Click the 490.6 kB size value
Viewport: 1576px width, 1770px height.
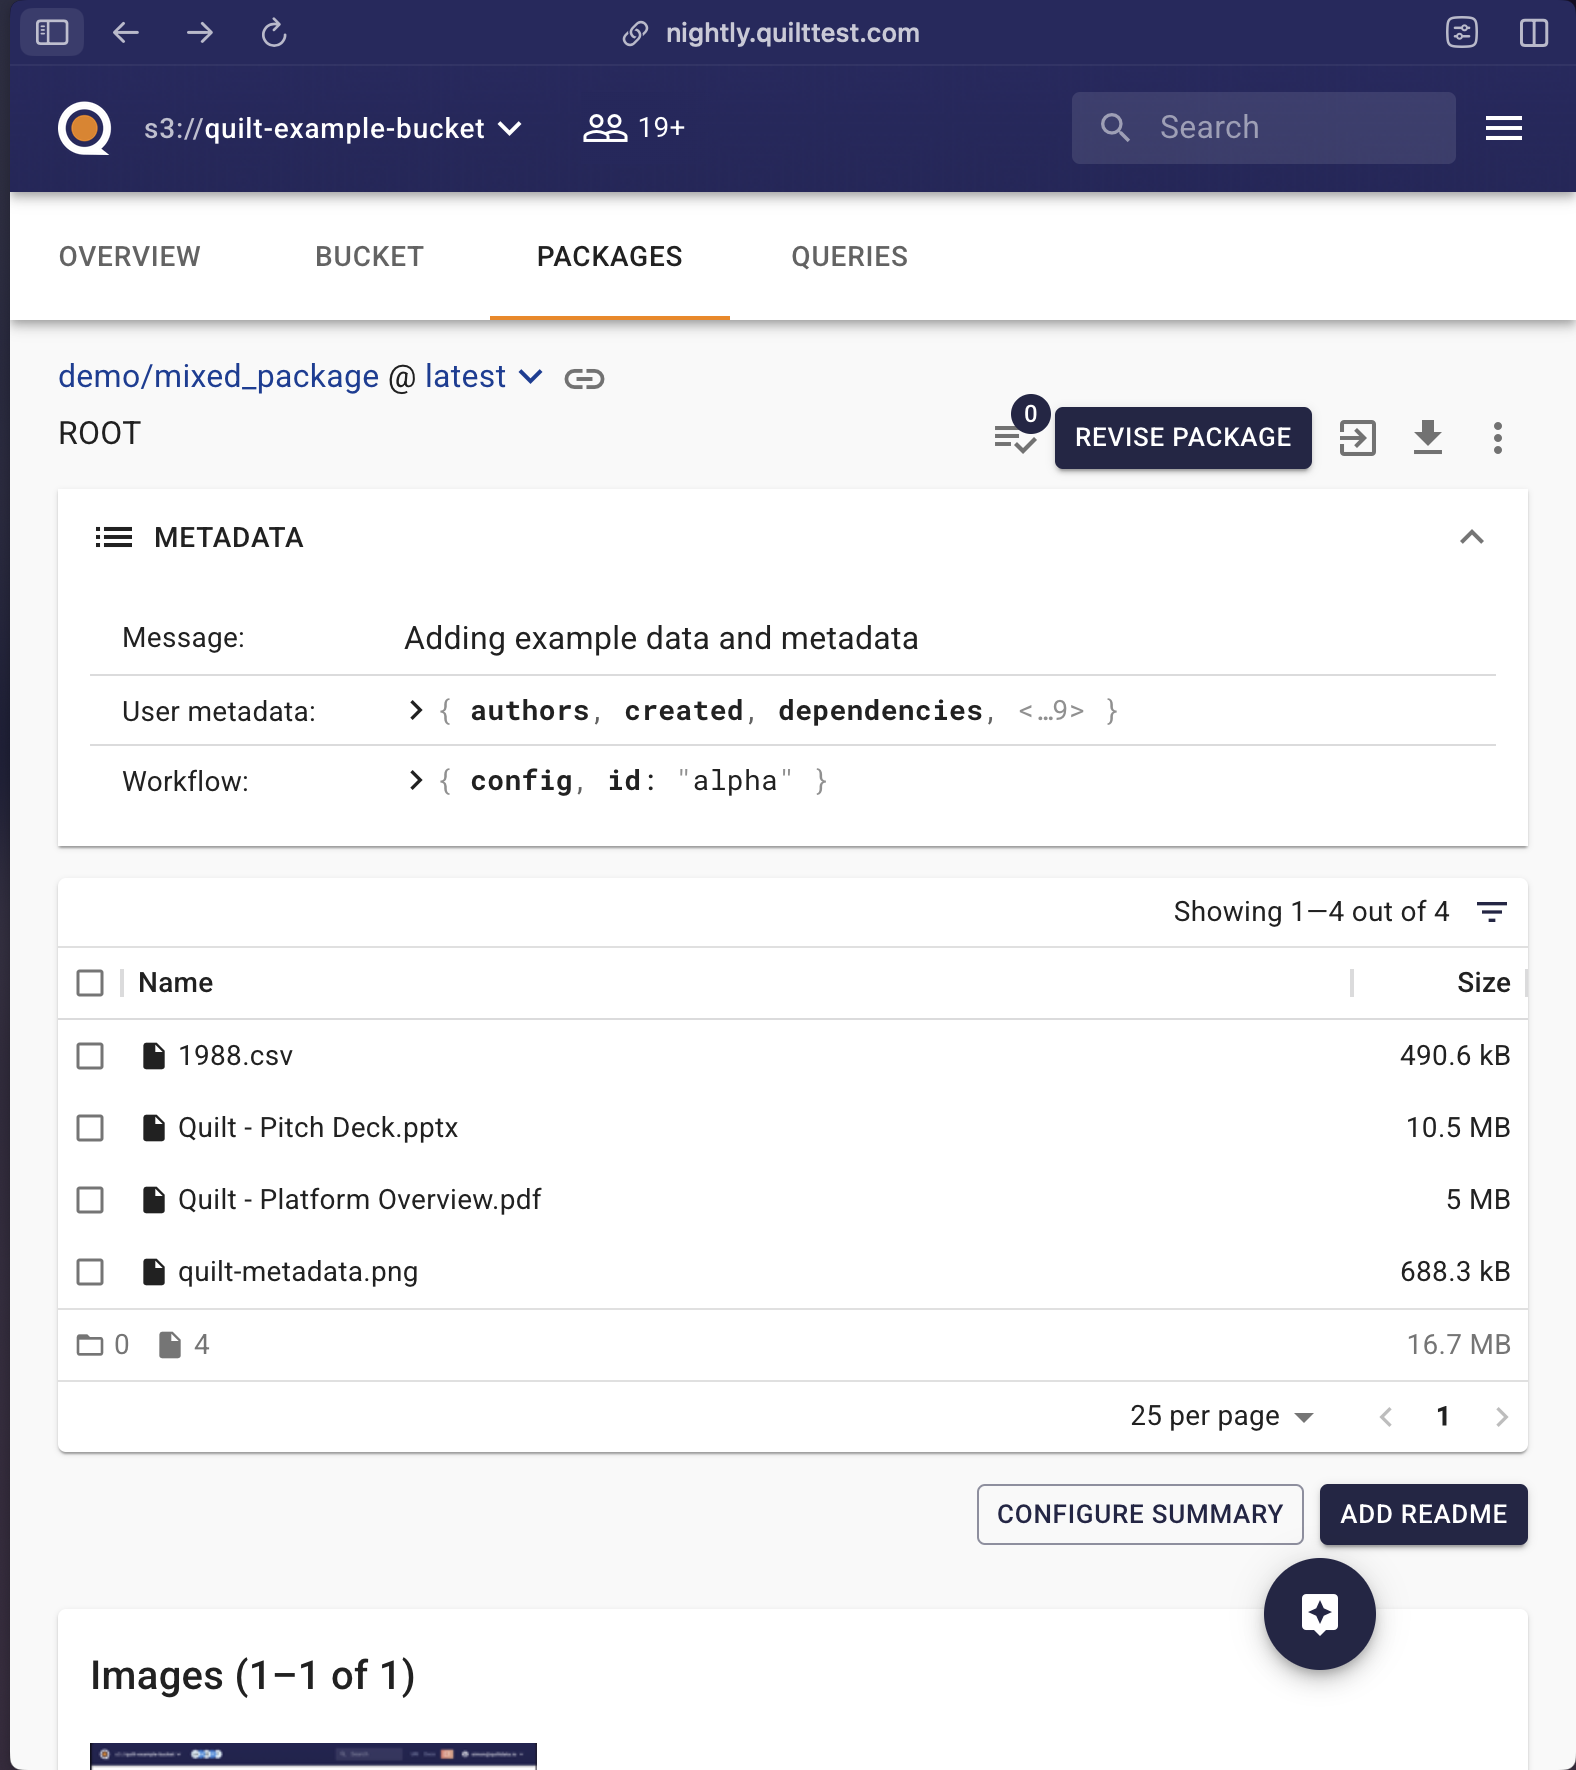[1455, 1056]
